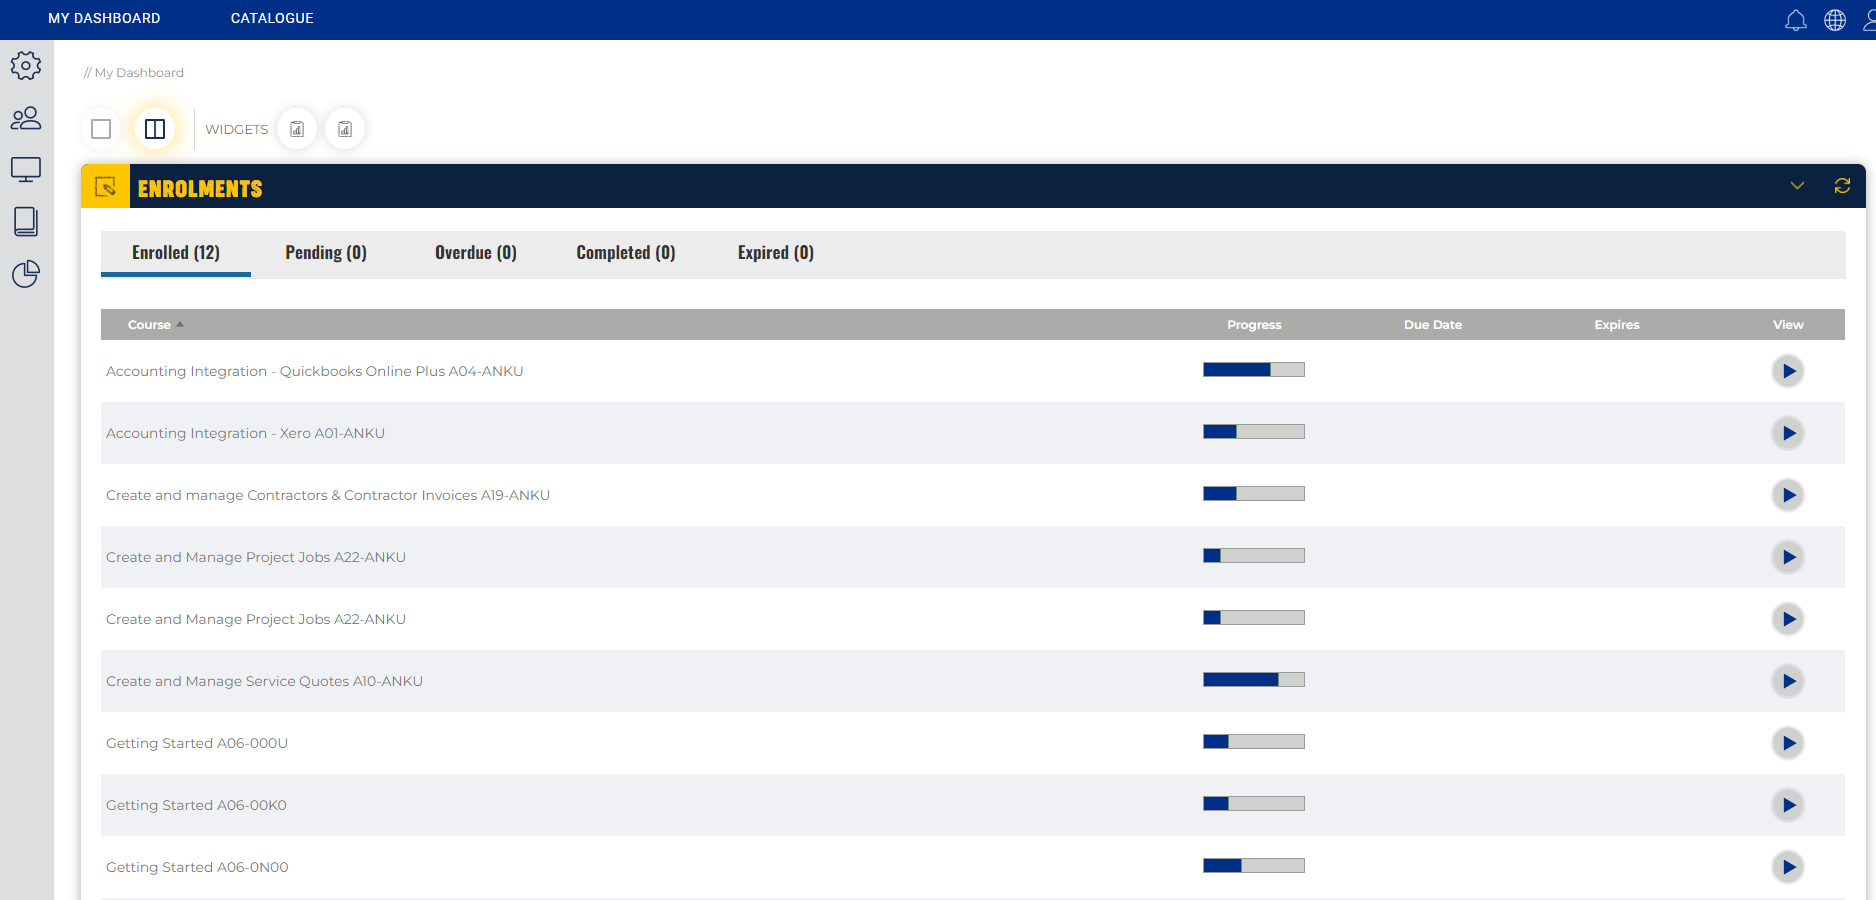Open the CATALOGUE menu
Screen dimensions: 1876x900
272,18
